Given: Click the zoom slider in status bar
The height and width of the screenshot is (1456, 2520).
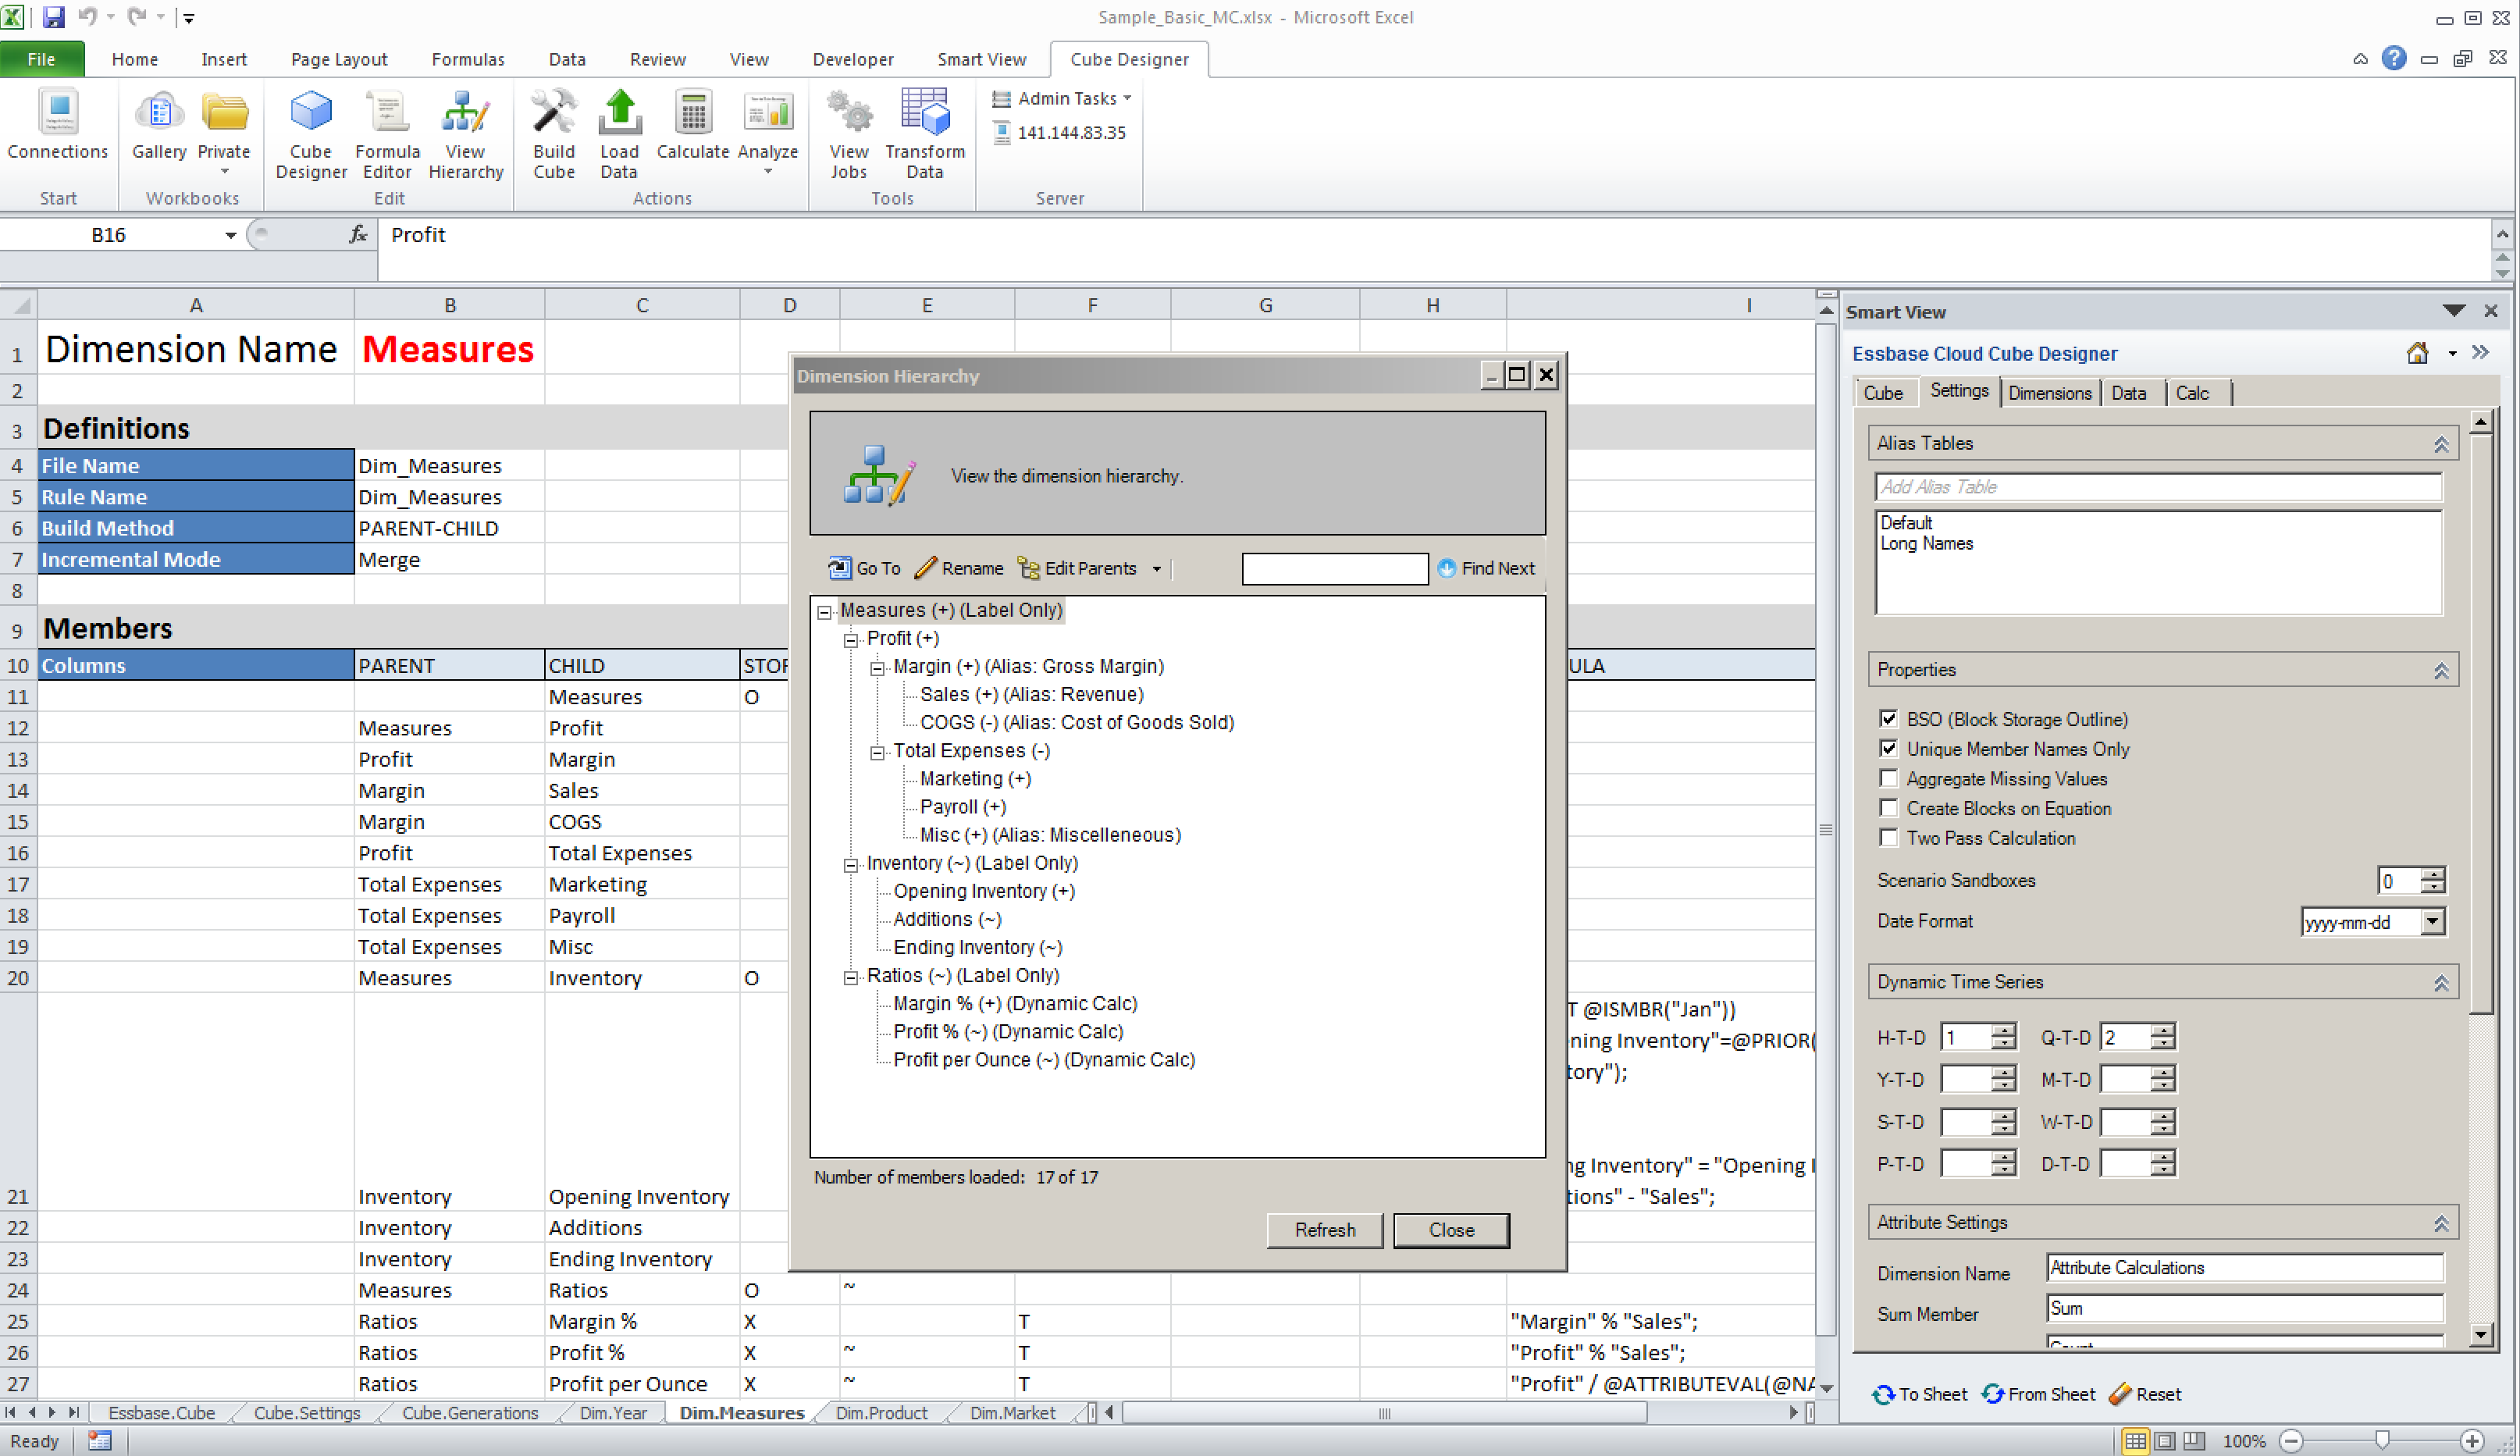Looking at the screenshot, I should point(2382,1441).
